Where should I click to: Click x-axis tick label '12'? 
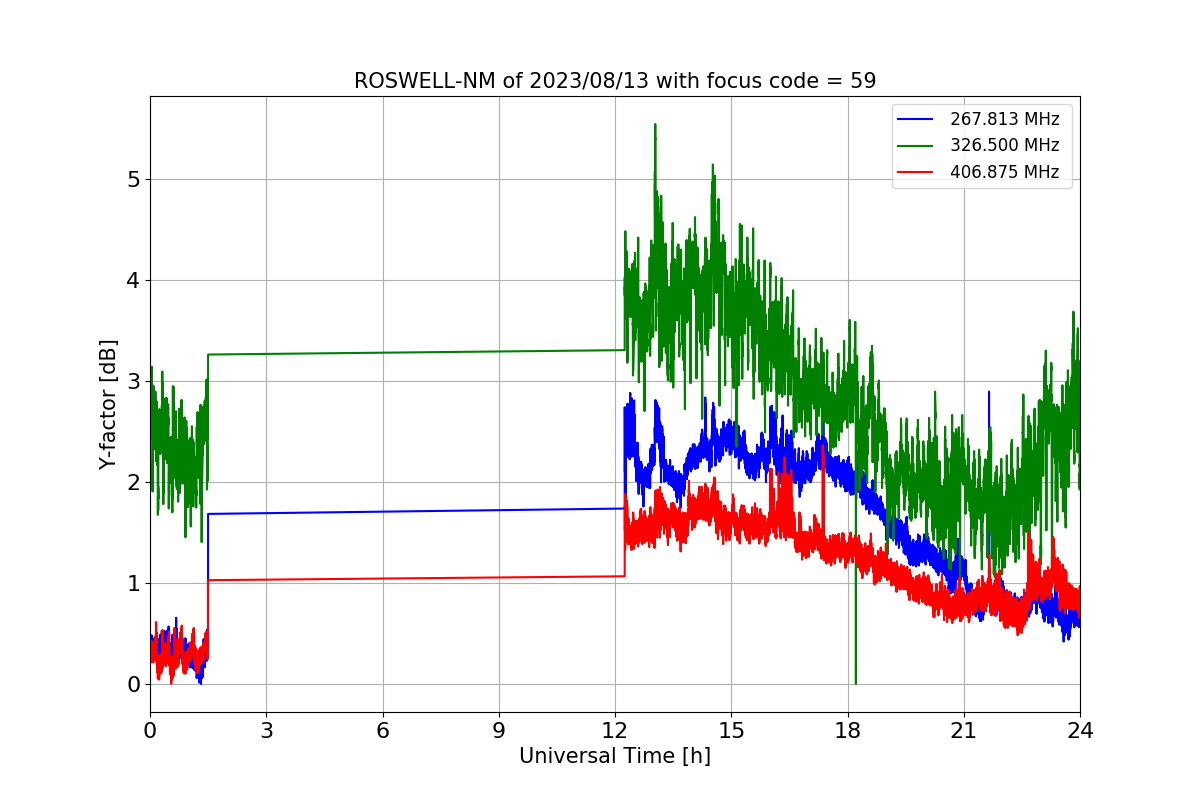click(615, 731)
